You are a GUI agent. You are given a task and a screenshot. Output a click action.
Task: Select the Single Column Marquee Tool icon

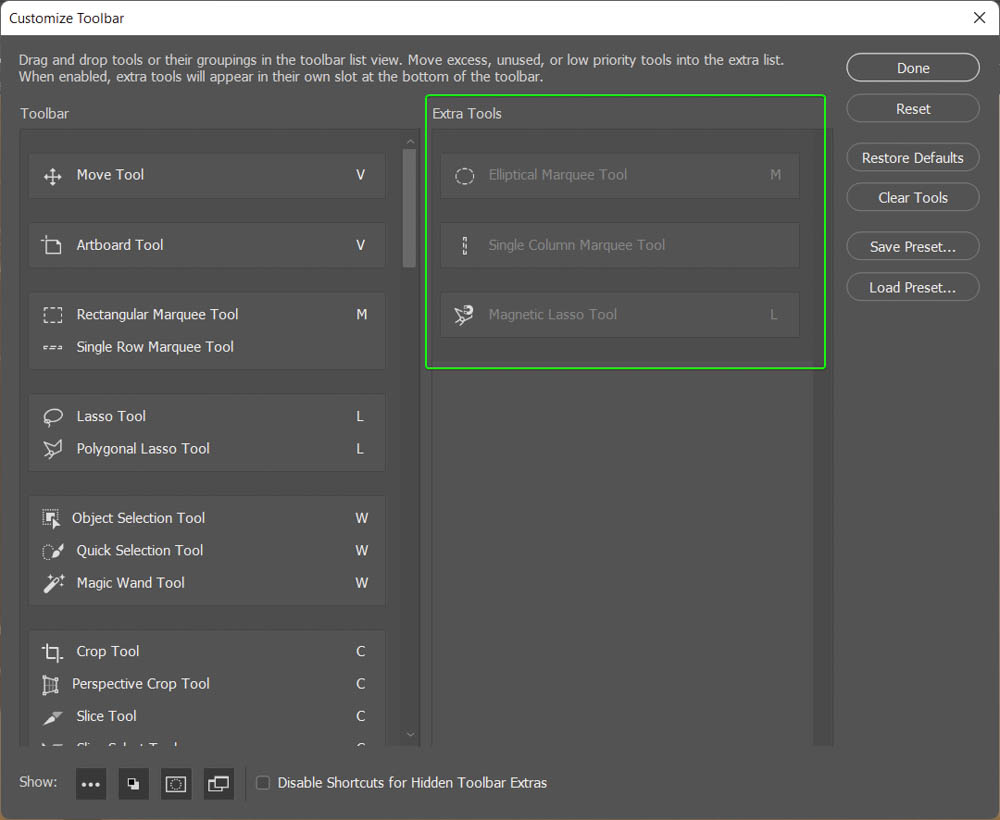coord(464,245)
